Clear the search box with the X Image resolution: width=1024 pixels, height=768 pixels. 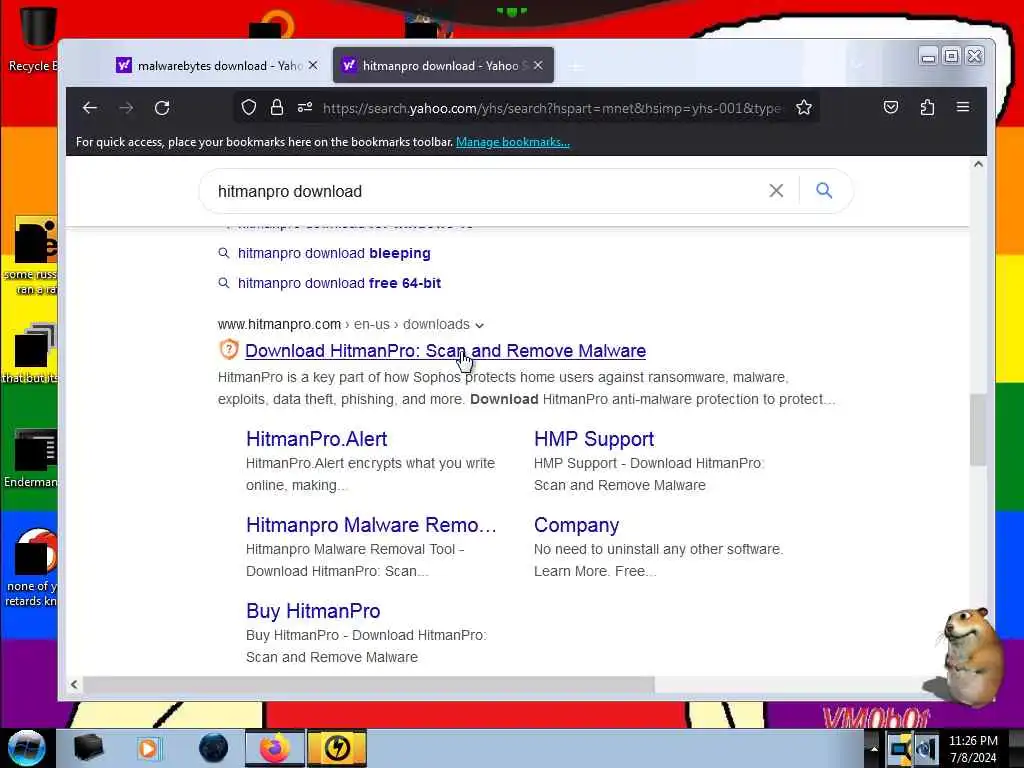[x=776, y=191]
